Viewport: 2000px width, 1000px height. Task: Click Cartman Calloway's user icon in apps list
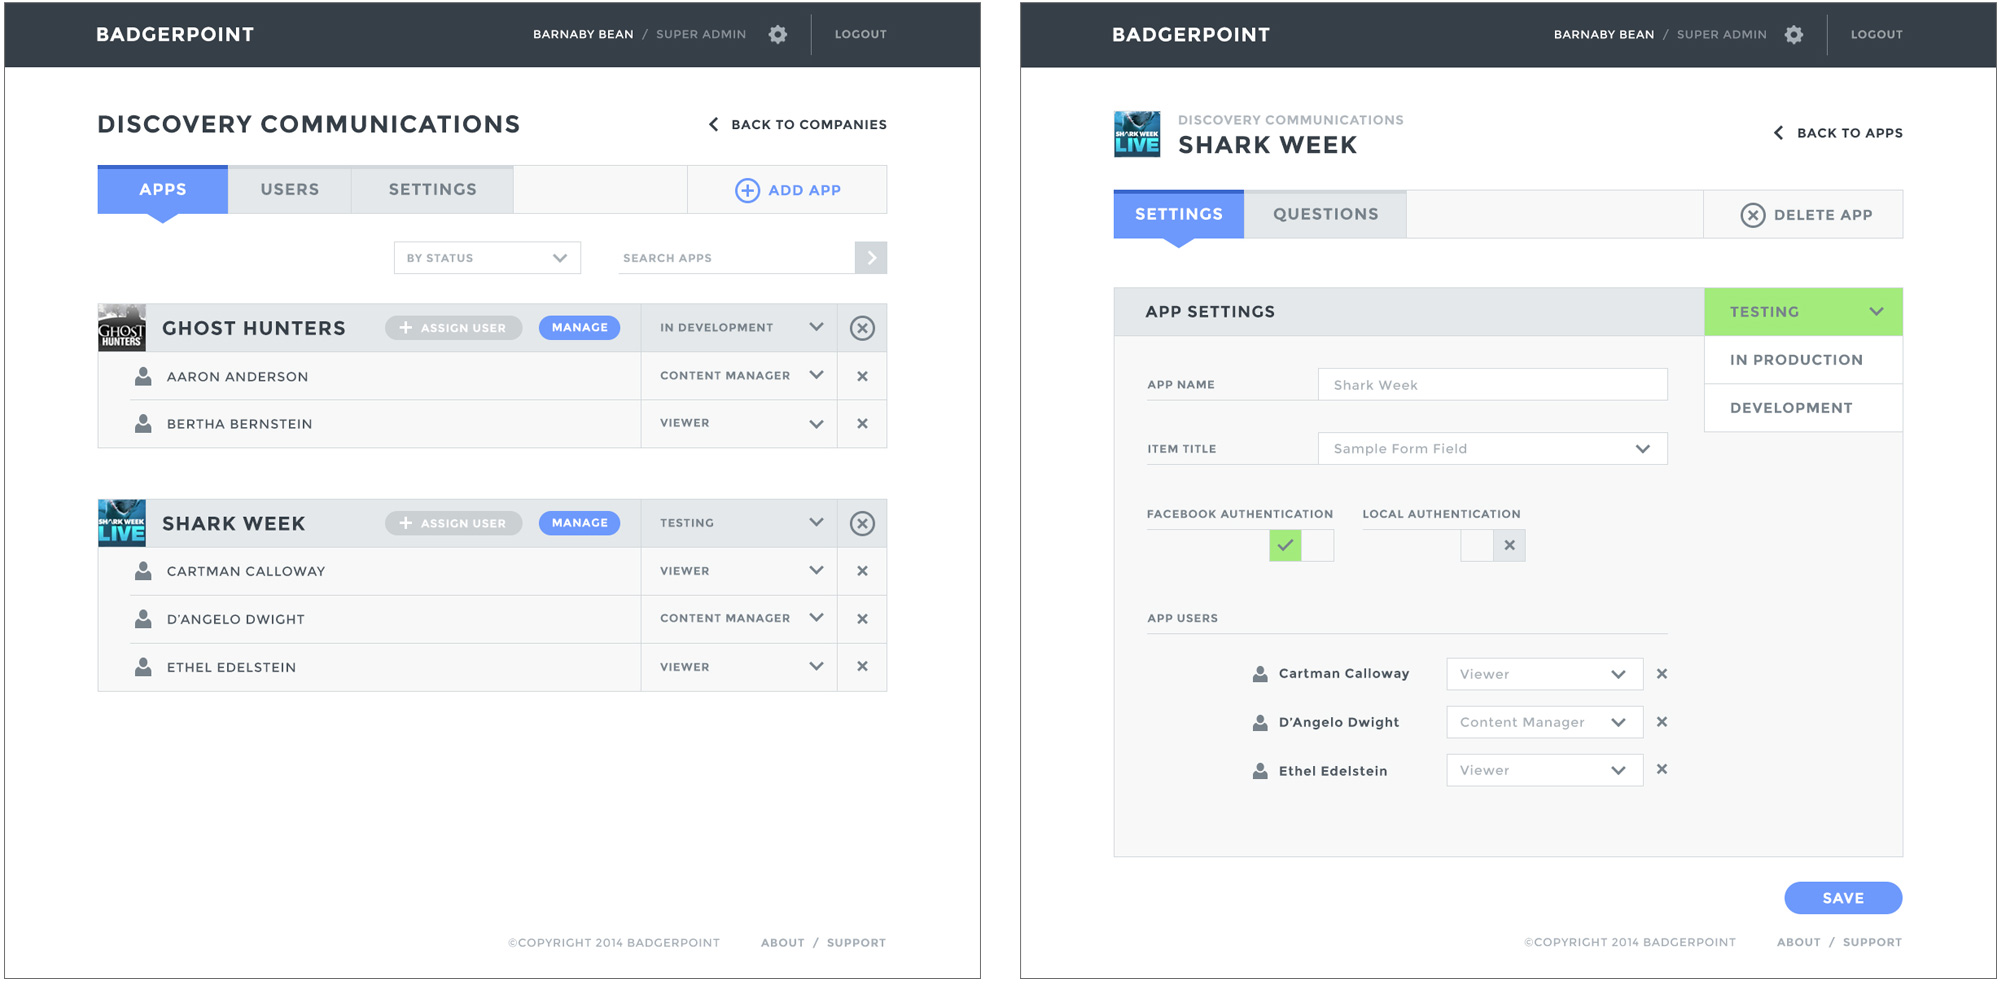tap(143, 571)
